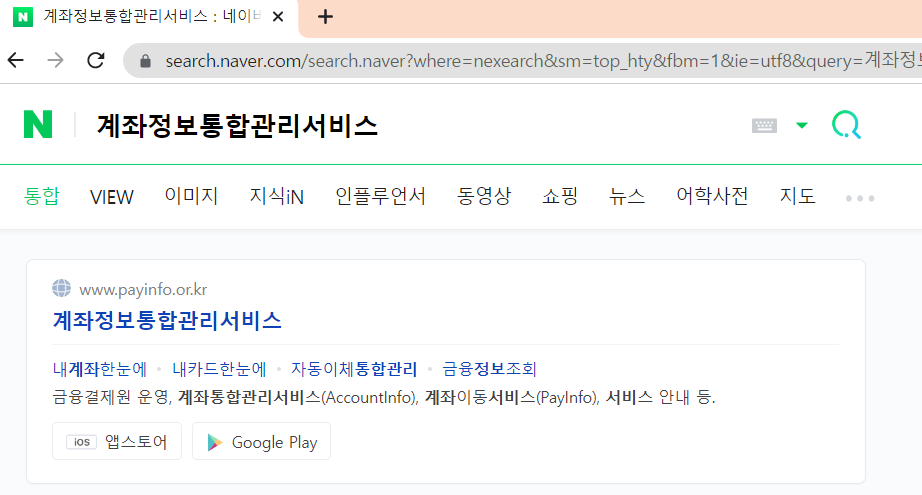Viewport: 922px width, 495px height.
Task: Switch to the VIEW tab
Action: [x=112, y=196]
